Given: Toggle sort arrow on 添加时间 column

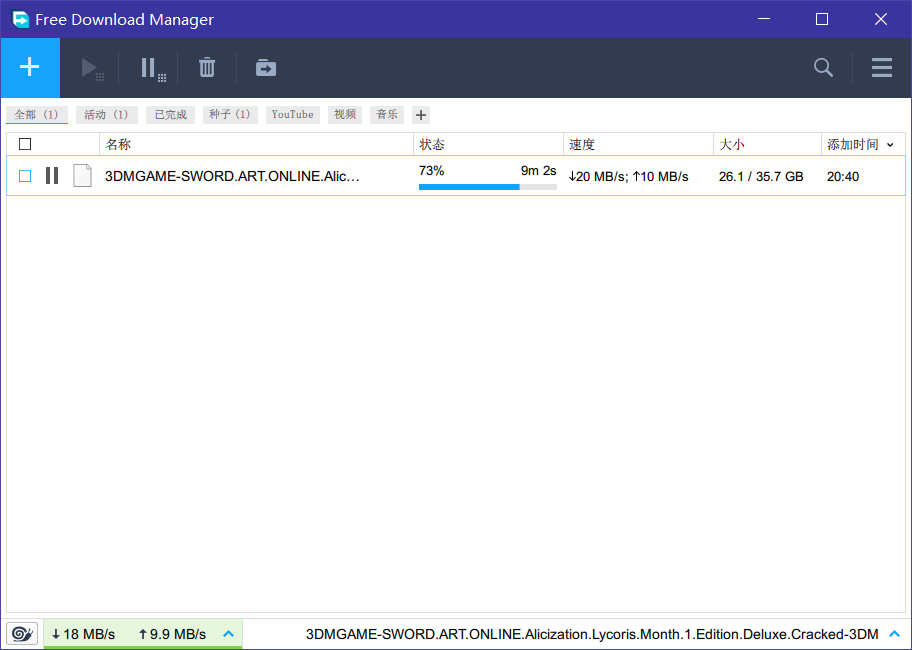Looking at the screenshot, I should click(x=890, y=145).
